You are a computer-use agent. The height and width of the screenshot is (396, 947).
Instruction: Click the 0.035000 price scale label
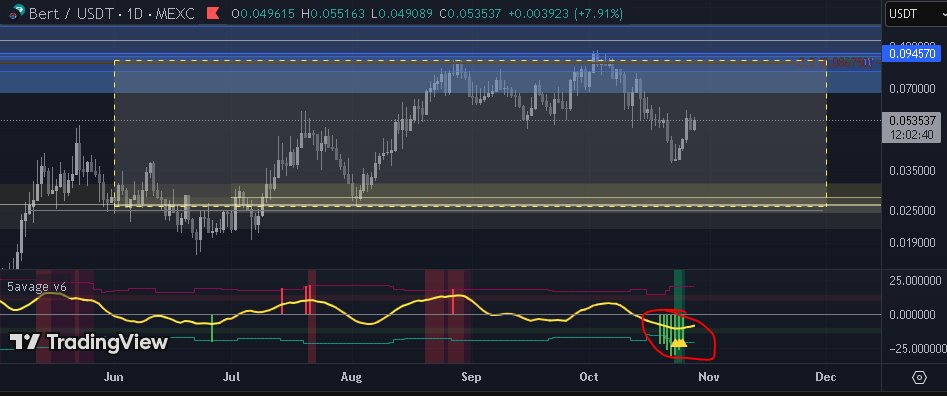coord(913,171)
